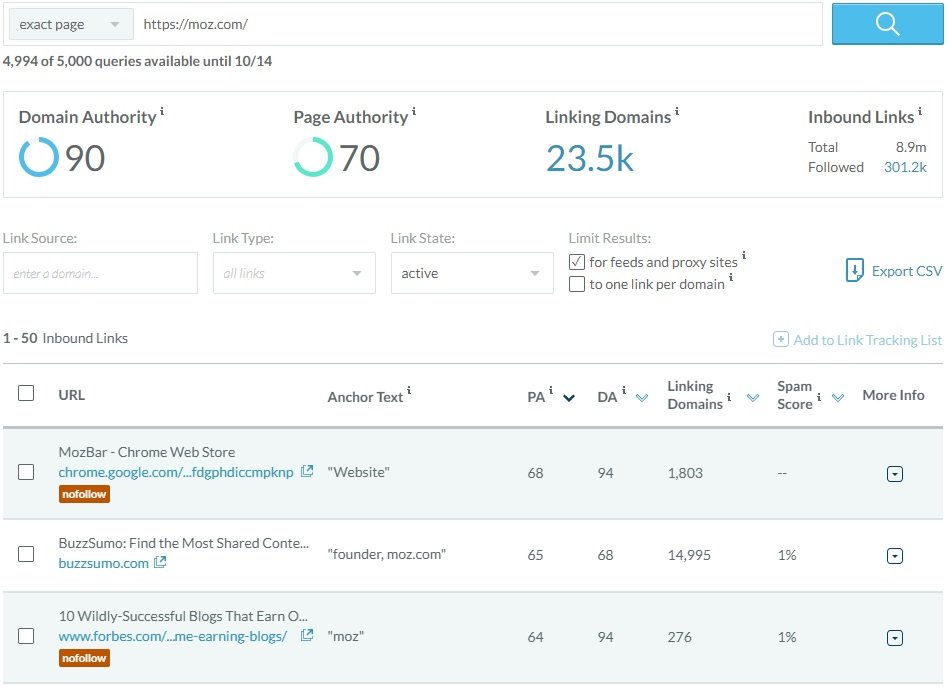Tick the BuzzSumo row checkbox
This screenshot has width=947, height=691.
(26, 554)
